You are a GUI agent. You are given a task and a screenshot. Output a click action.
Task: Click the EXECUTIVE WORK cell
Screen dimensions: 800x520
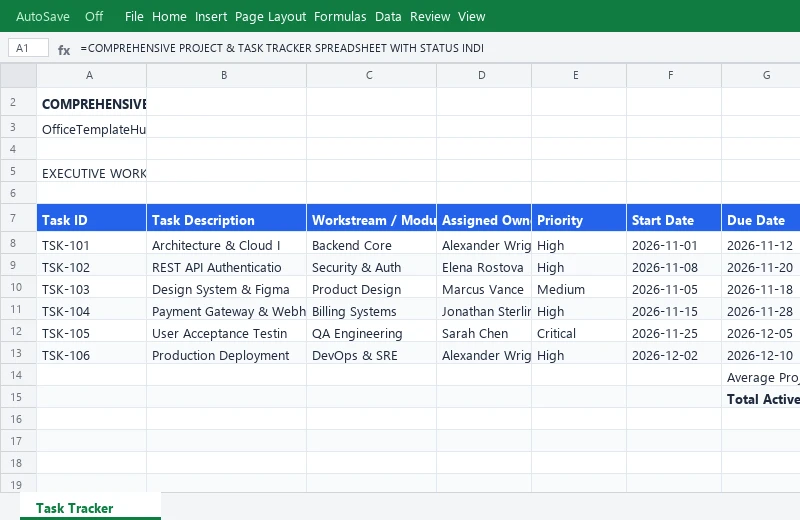91,171
